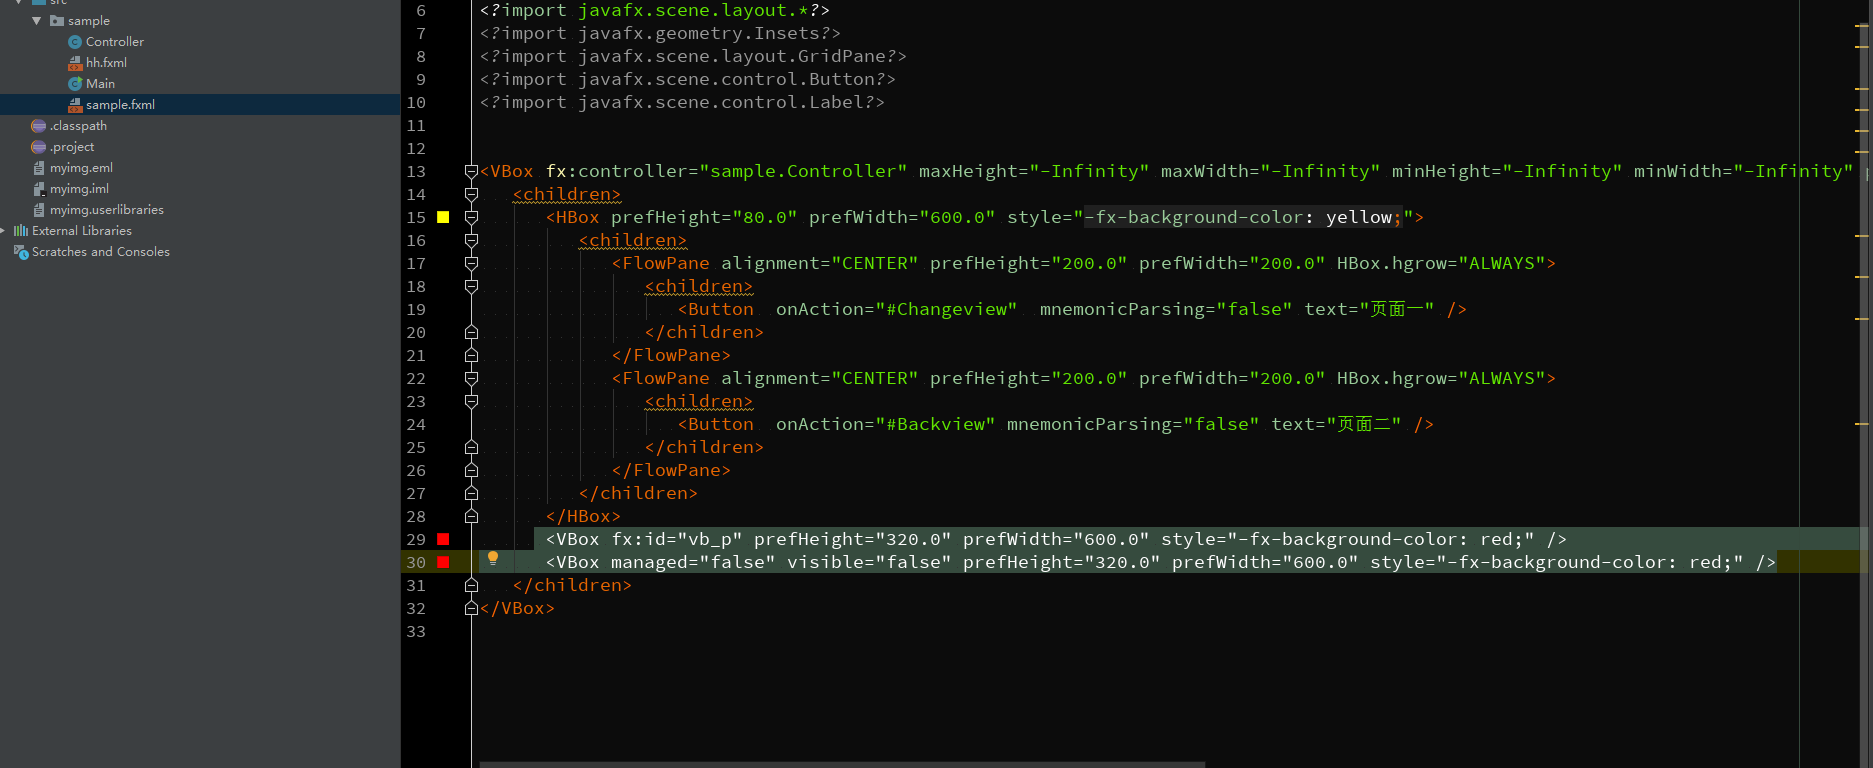Open the Main class file

pyautogui.click(x=100, y=84)
